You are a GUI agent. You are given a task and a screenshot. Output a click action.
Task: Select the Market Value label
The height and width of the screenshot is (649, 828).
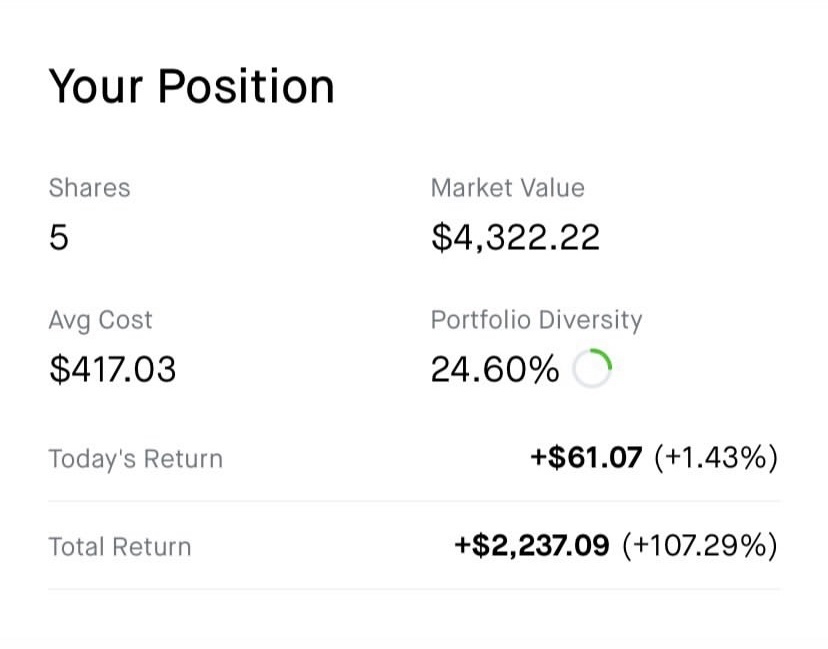507,188
